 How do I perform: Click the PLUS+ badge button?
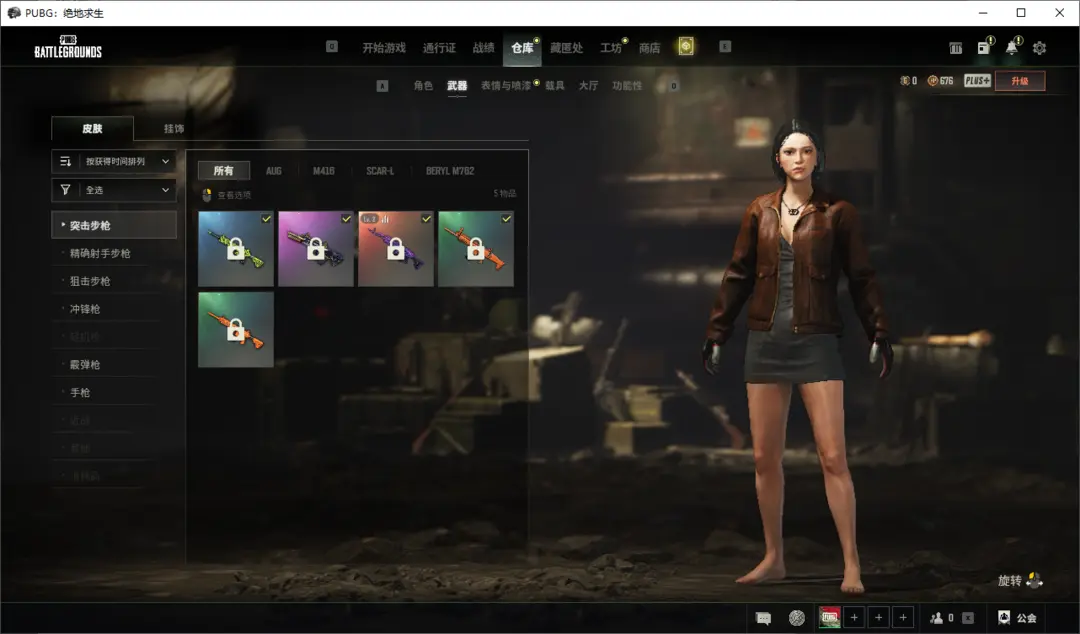click(977, 81)
